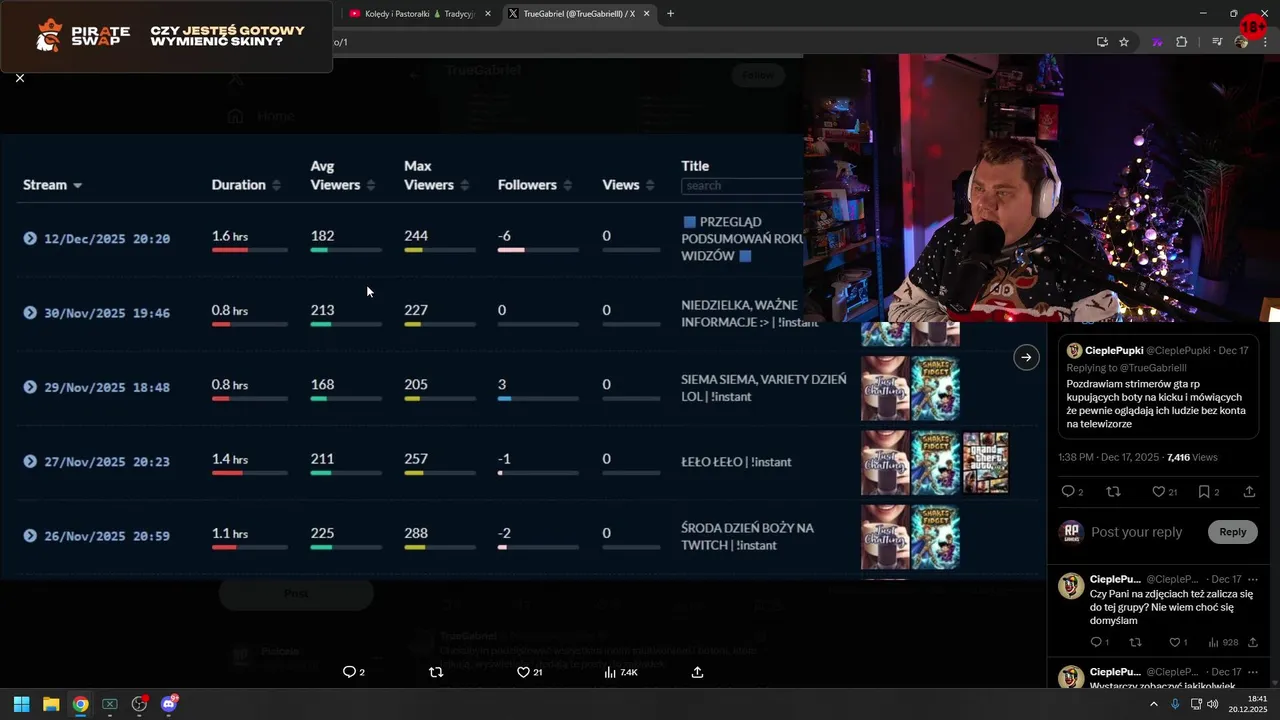Open @CieplePupki profile link in tweet

[x=1178, y=351]
